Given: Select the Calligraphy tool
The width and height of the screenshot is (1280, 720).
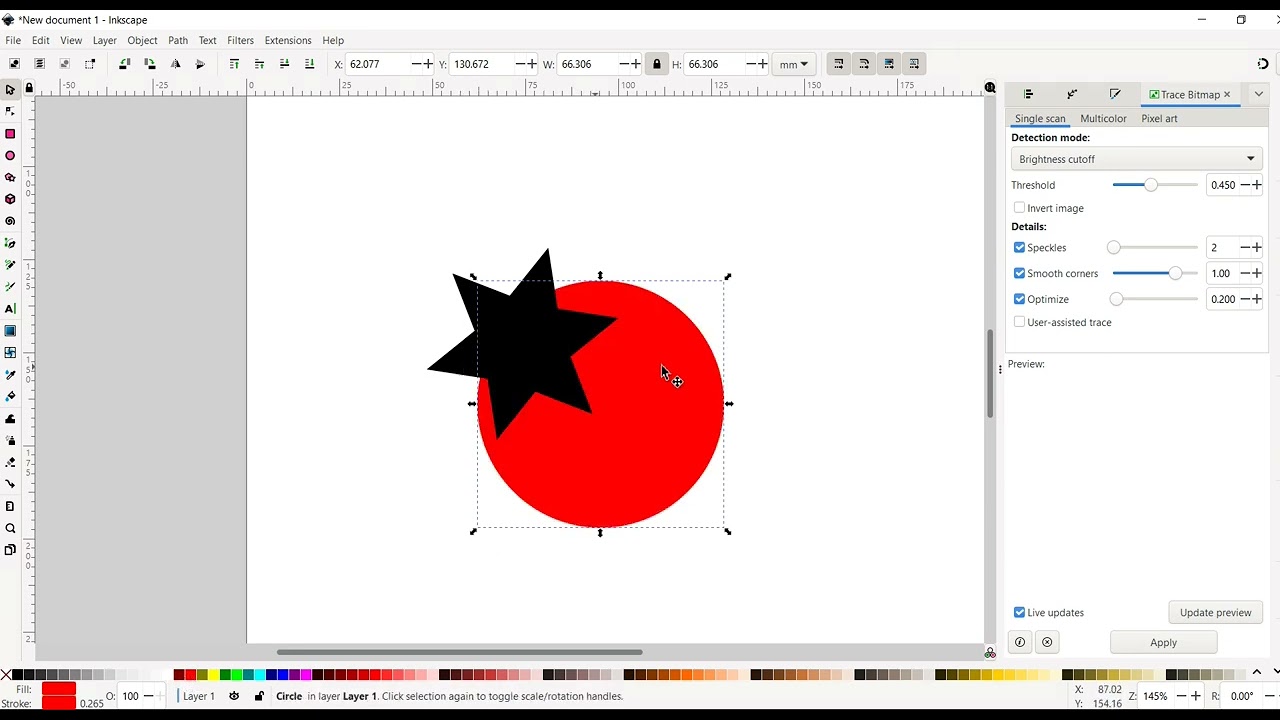Looking at the screenshot, I should tap(10, 287).
